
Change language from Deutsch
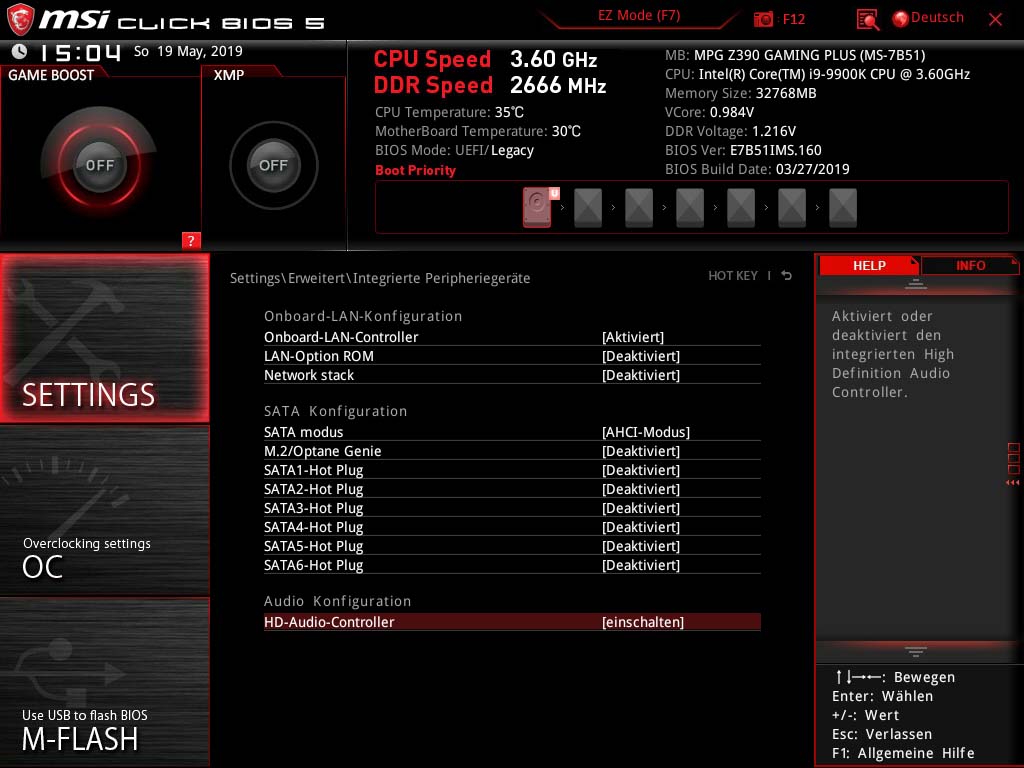tap(936, 18)
